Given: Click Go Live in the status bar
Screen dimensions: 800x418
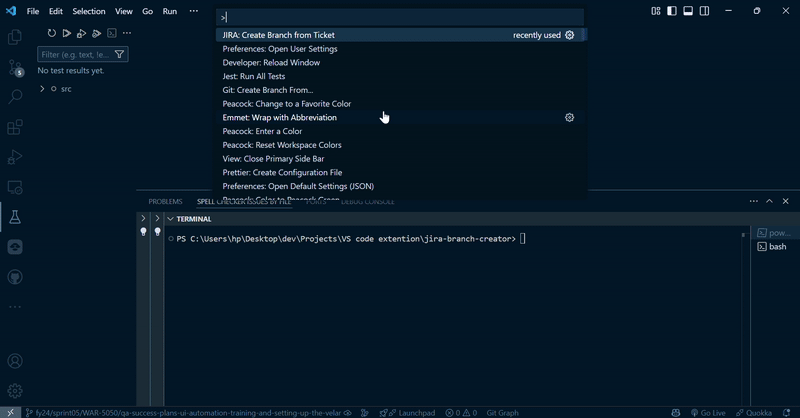Looking at the screenshot, I should (707, 412).
